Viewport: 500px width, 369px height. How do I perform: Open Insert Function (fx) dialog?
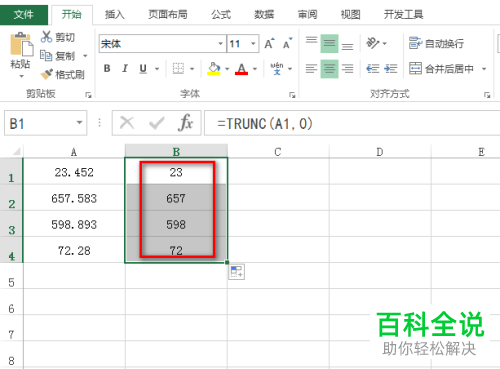tap(185, 123)
